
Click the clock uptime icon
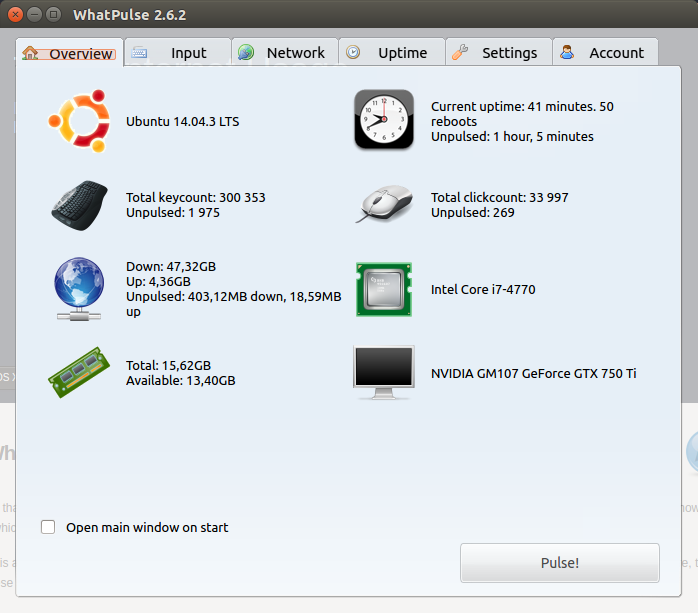(x=384, y=119)
